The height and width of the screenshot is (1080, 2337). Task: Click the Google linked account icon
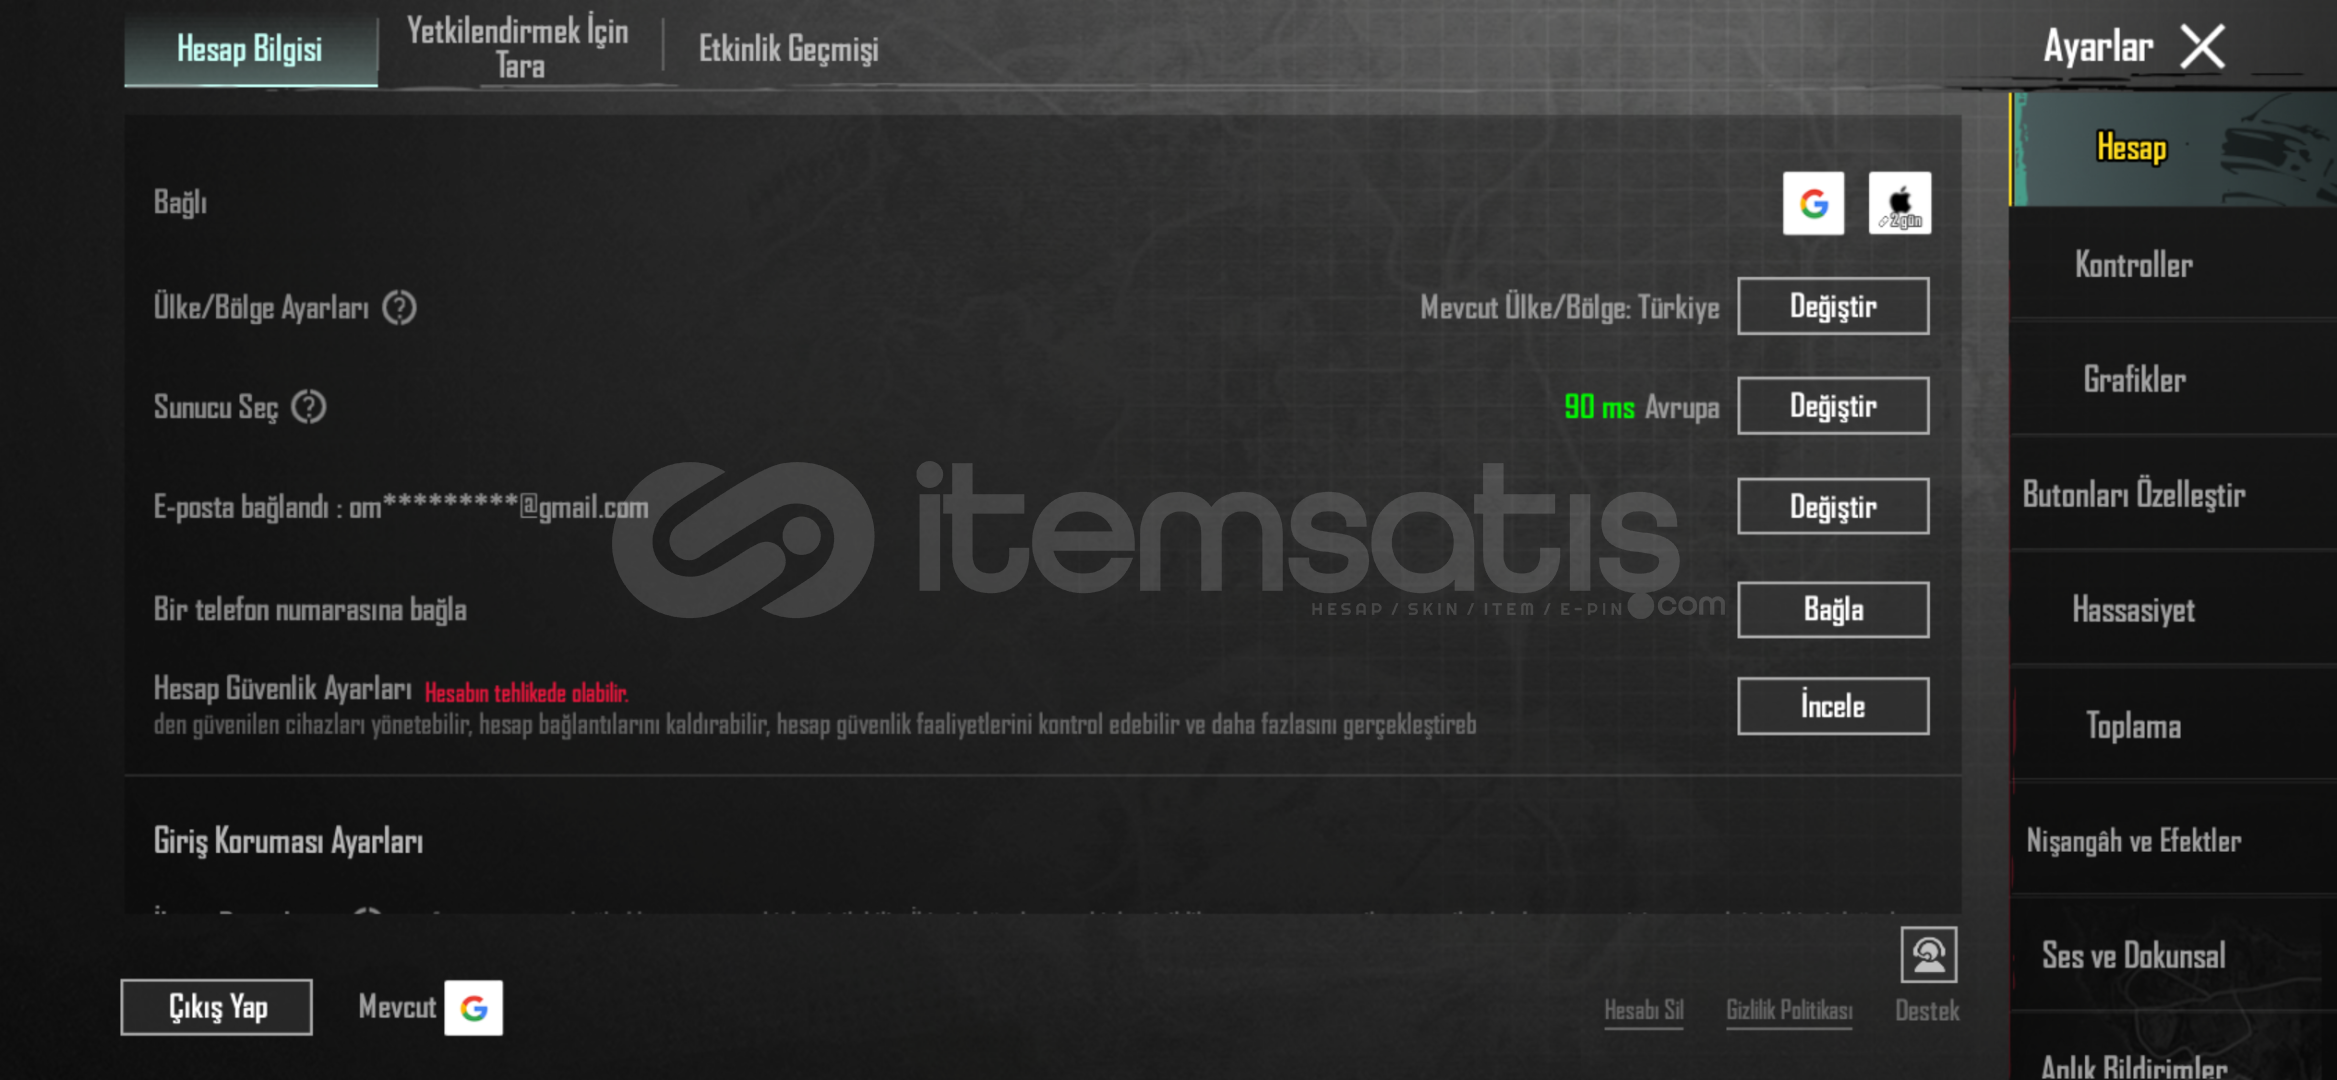(x=1813, y=203)
